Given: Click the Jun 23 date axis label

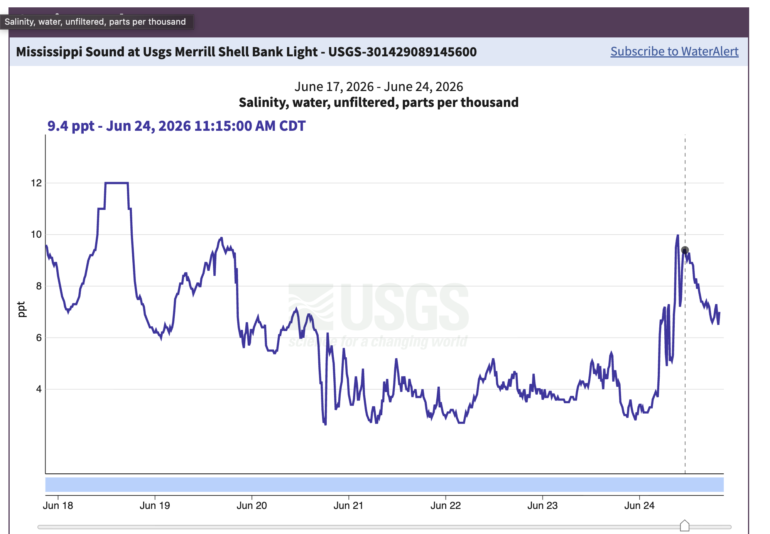Looking at the screenshot, I should [x=542, y=506].
